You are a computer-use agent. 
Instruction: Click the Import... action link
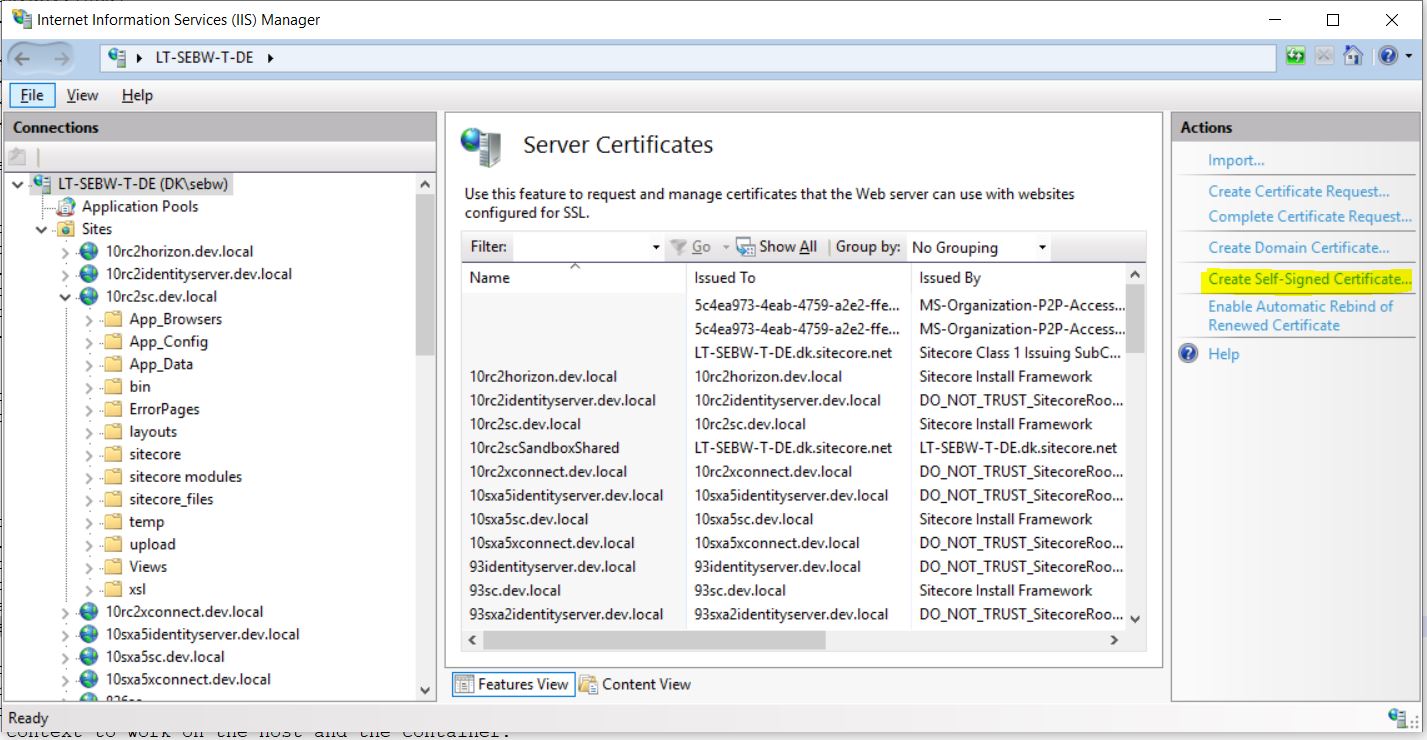point(1236,160)
